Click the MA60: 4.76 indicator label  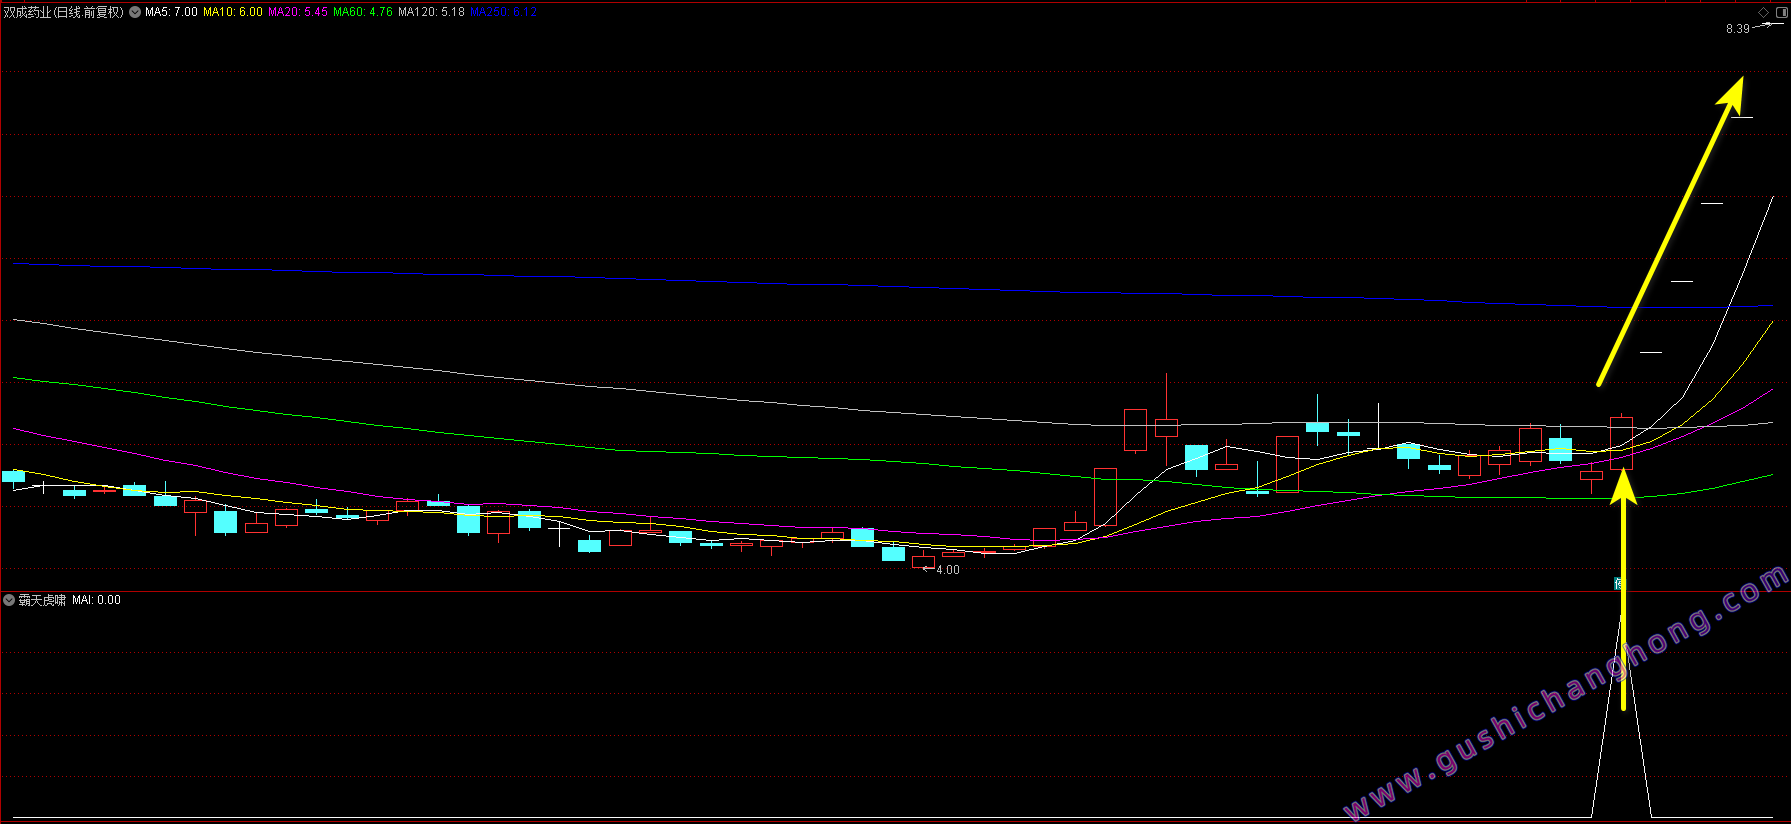363,12
